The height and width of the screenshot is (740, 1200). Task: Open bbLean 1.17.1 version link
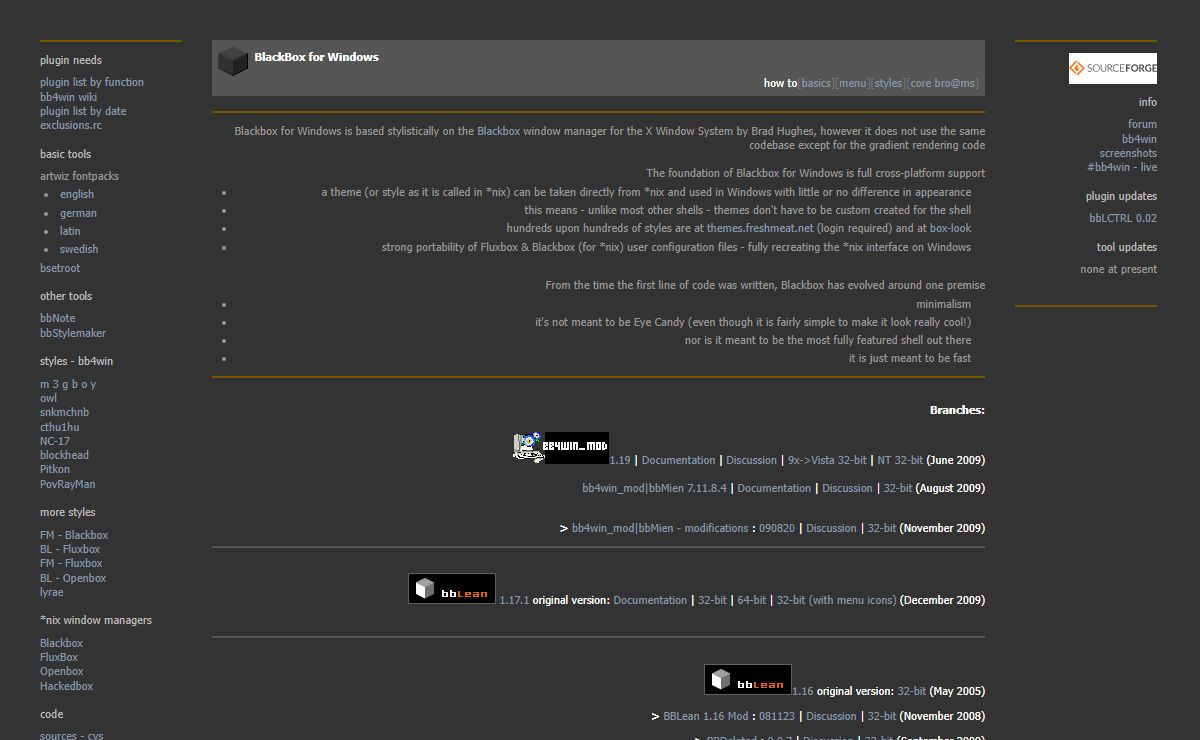pos(514,600)
